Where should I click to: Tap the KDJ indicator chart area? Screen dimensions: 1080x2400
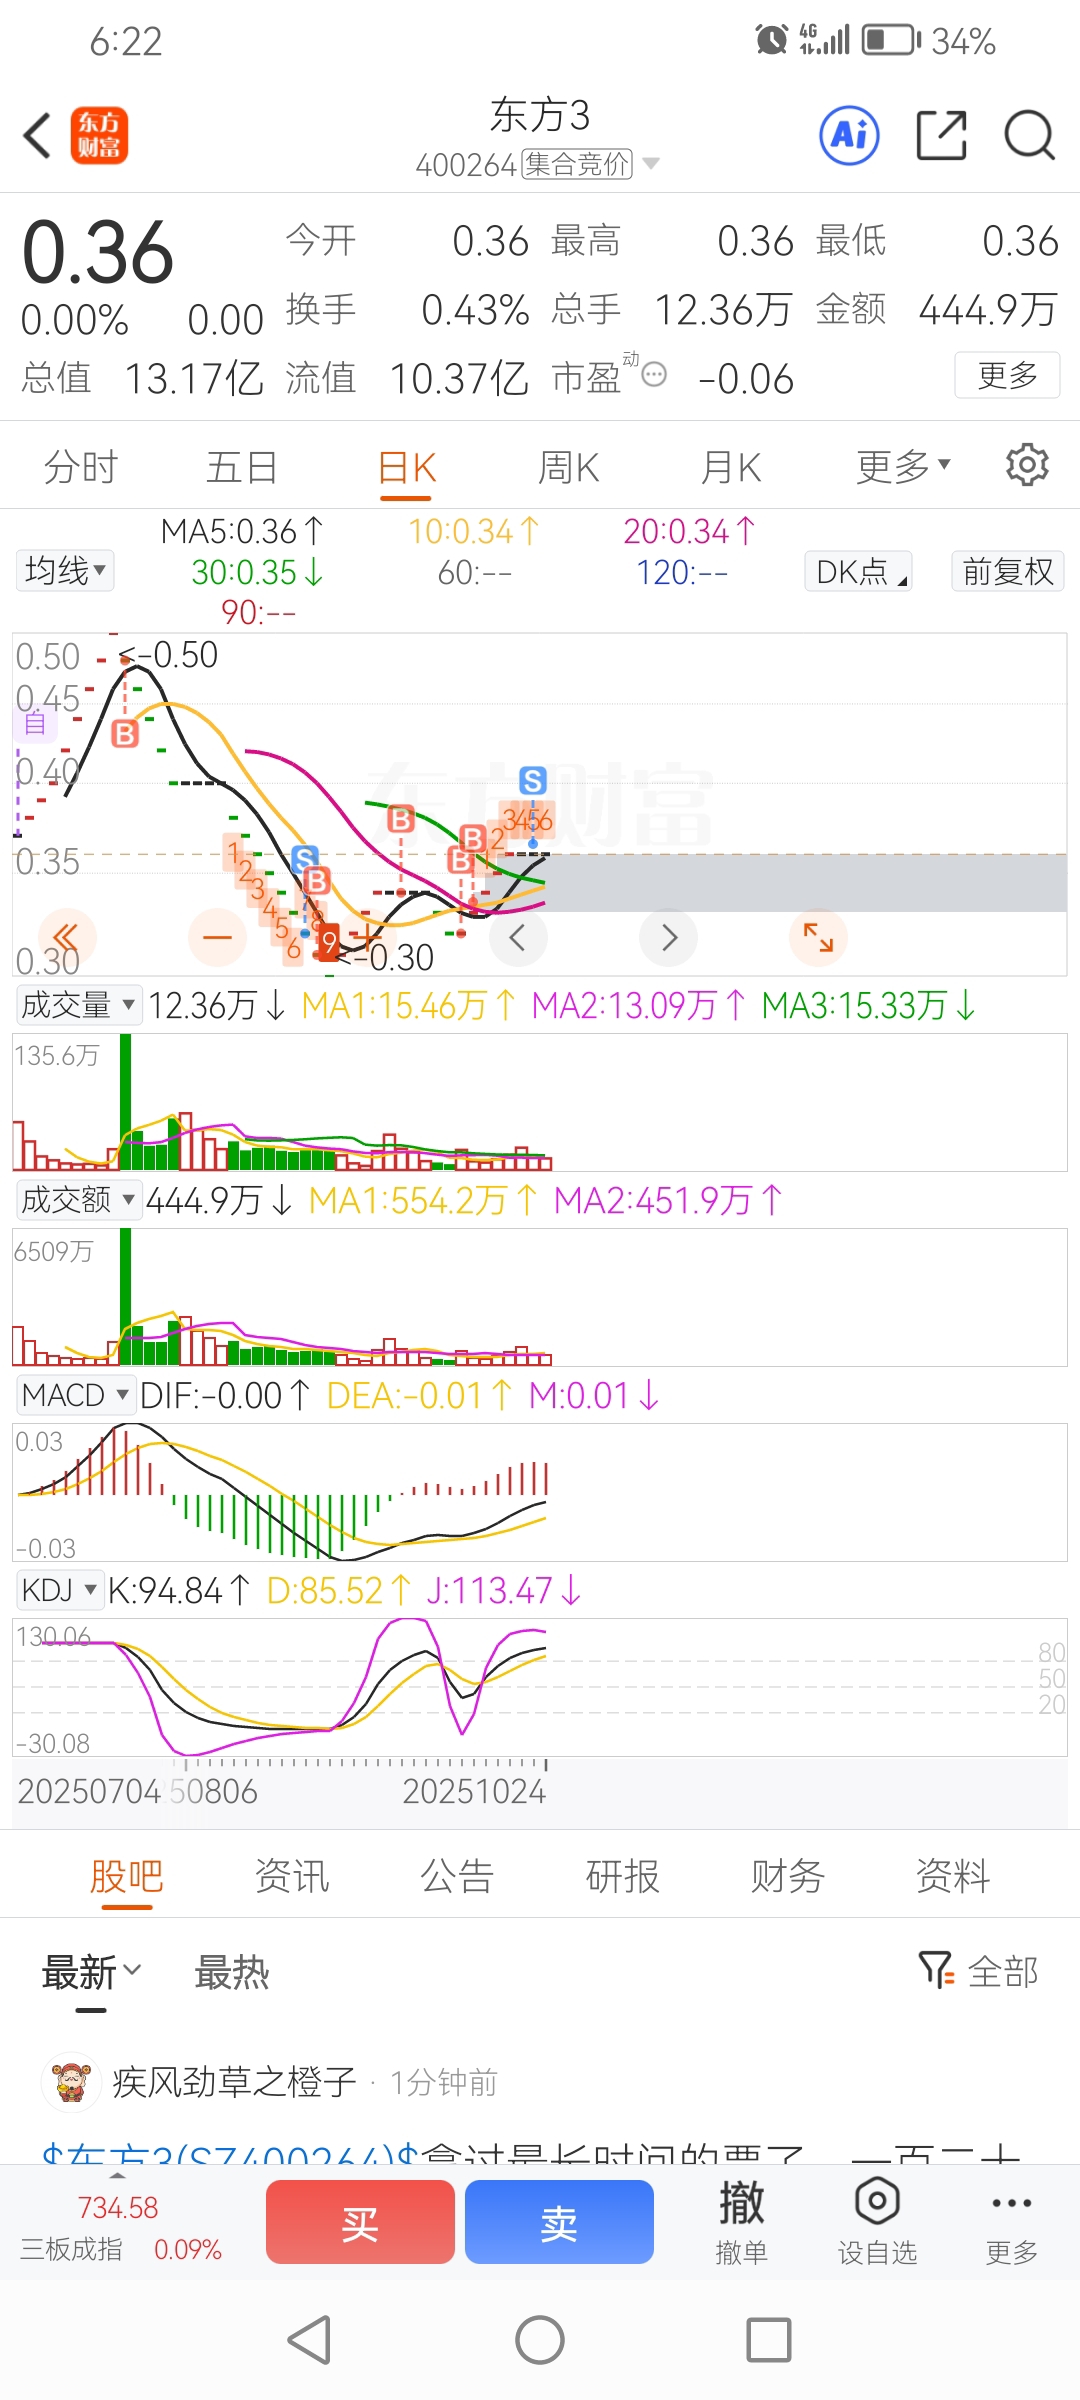[x=540, y=1687]
